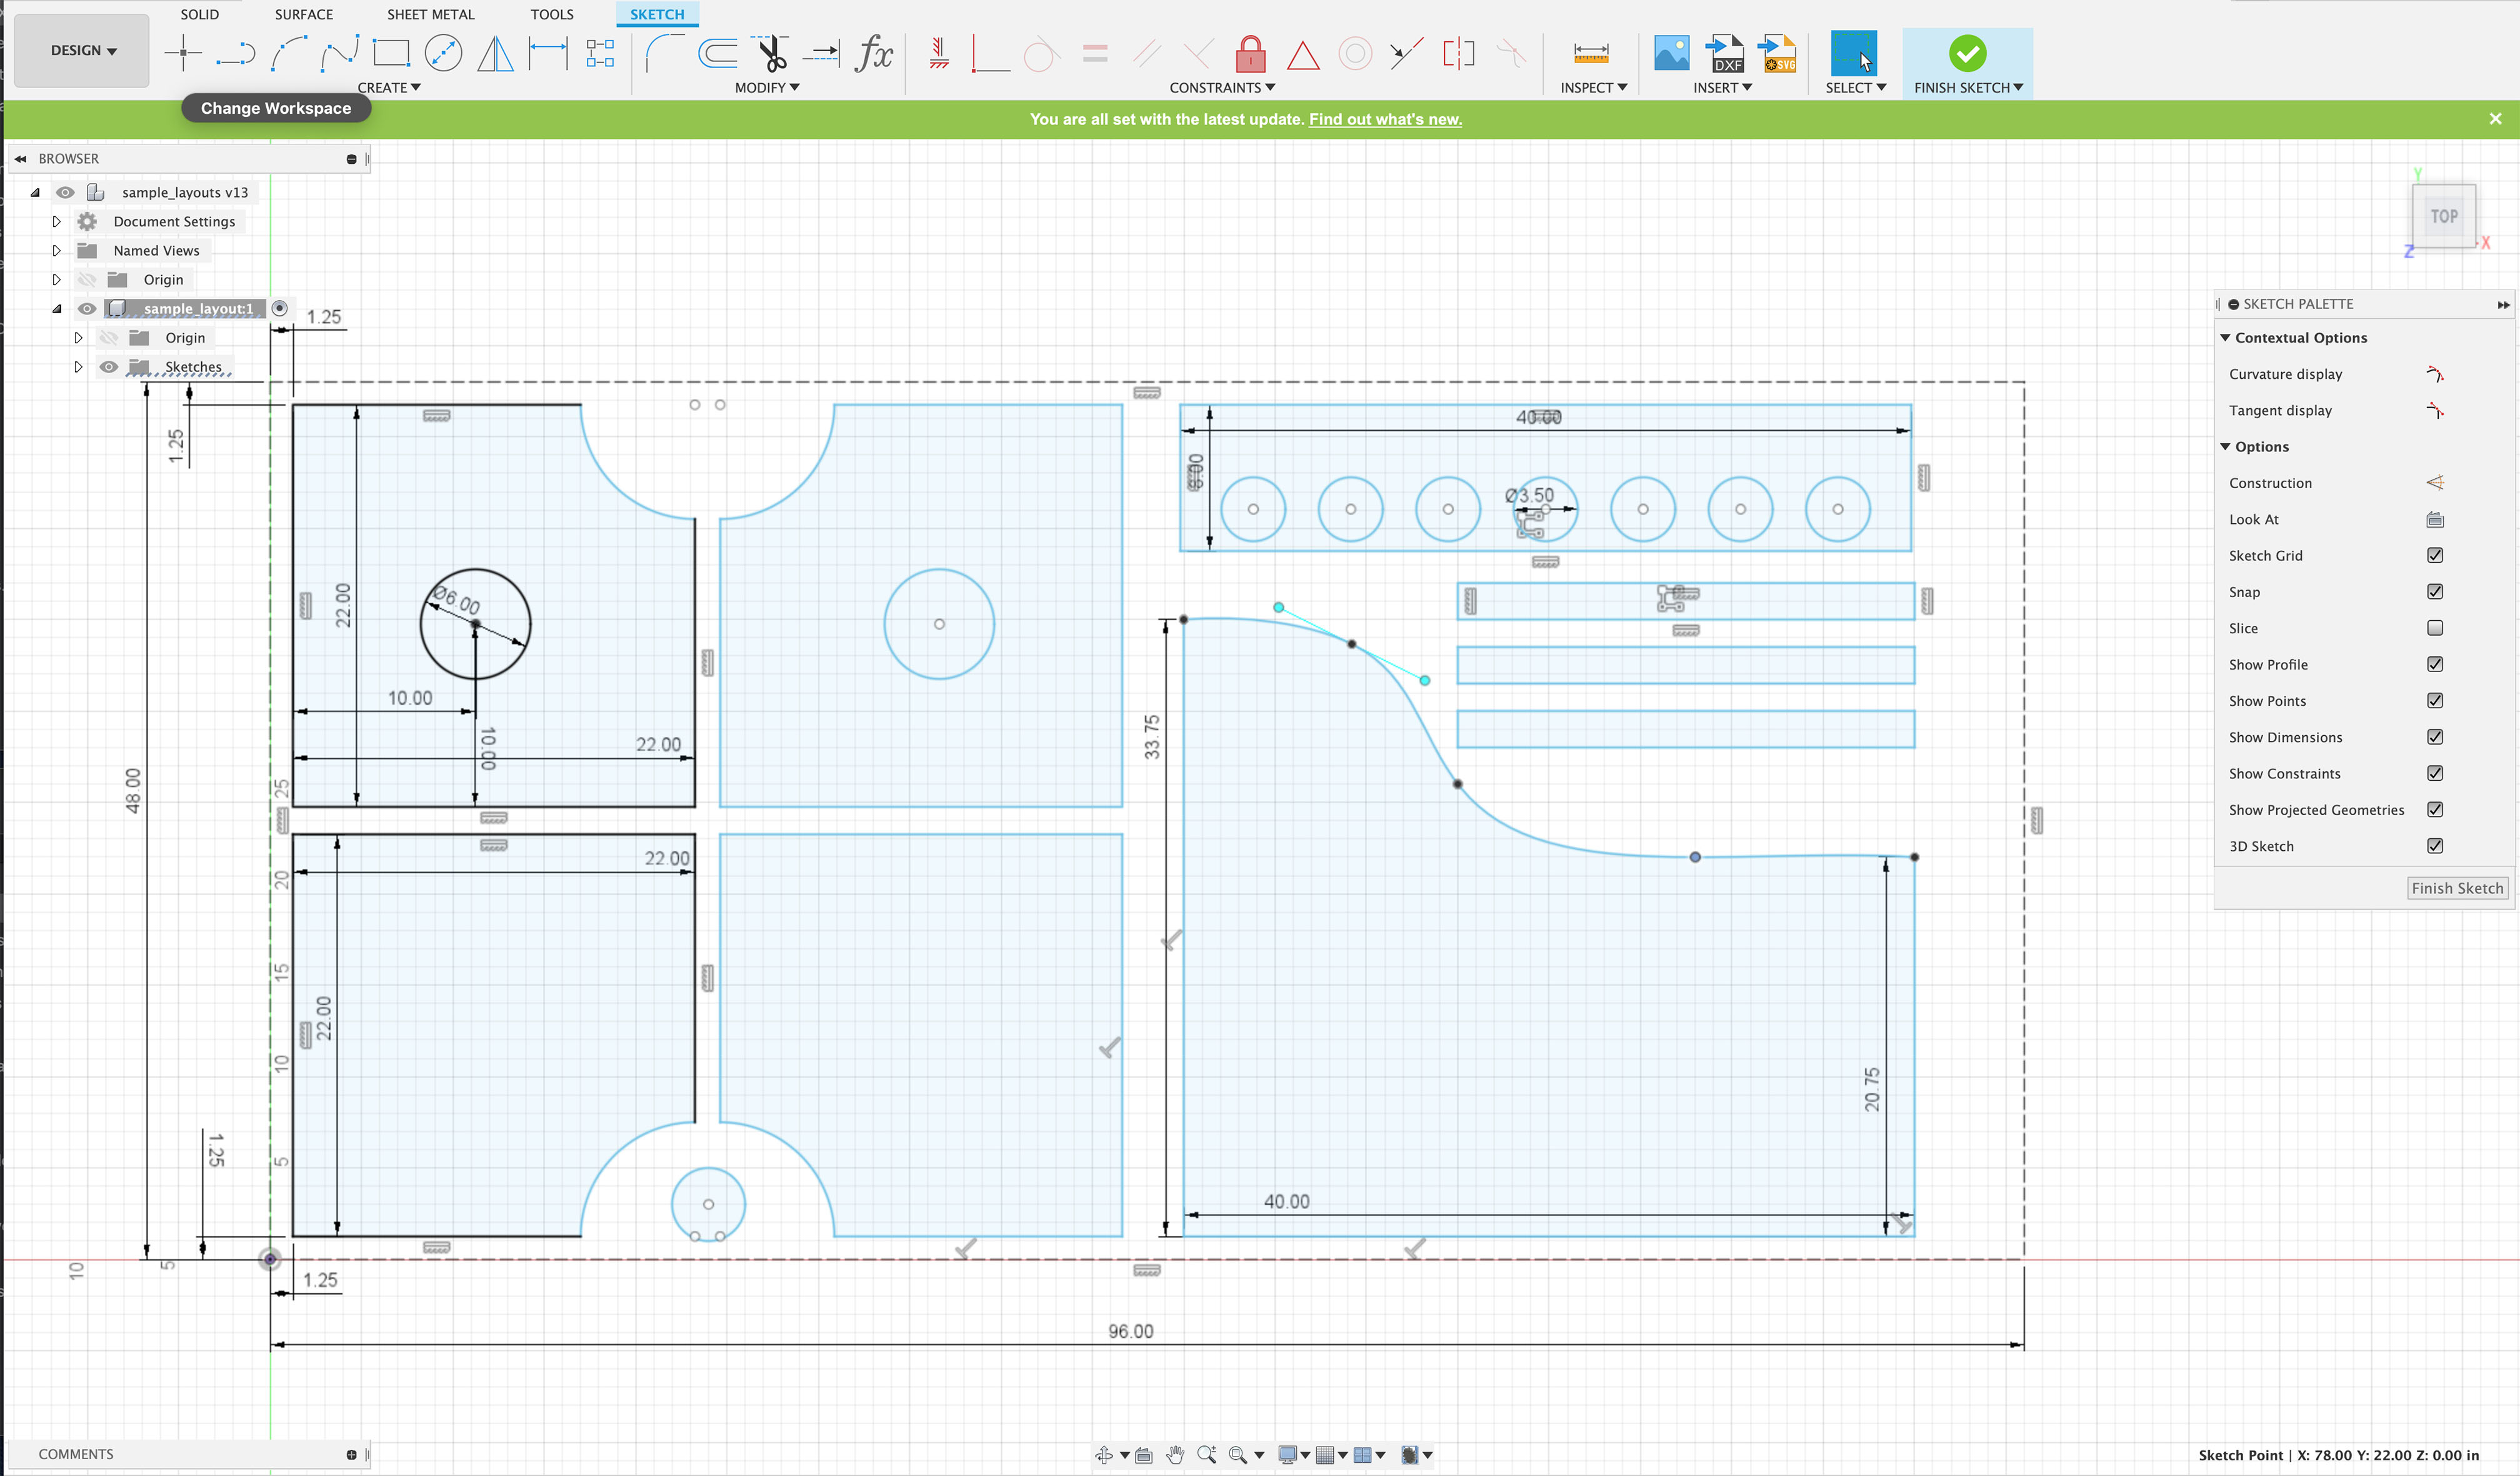Click the Finish Sketch palette button
This screenshot has height=1476, width=2520.
(x=2456, y=888)
